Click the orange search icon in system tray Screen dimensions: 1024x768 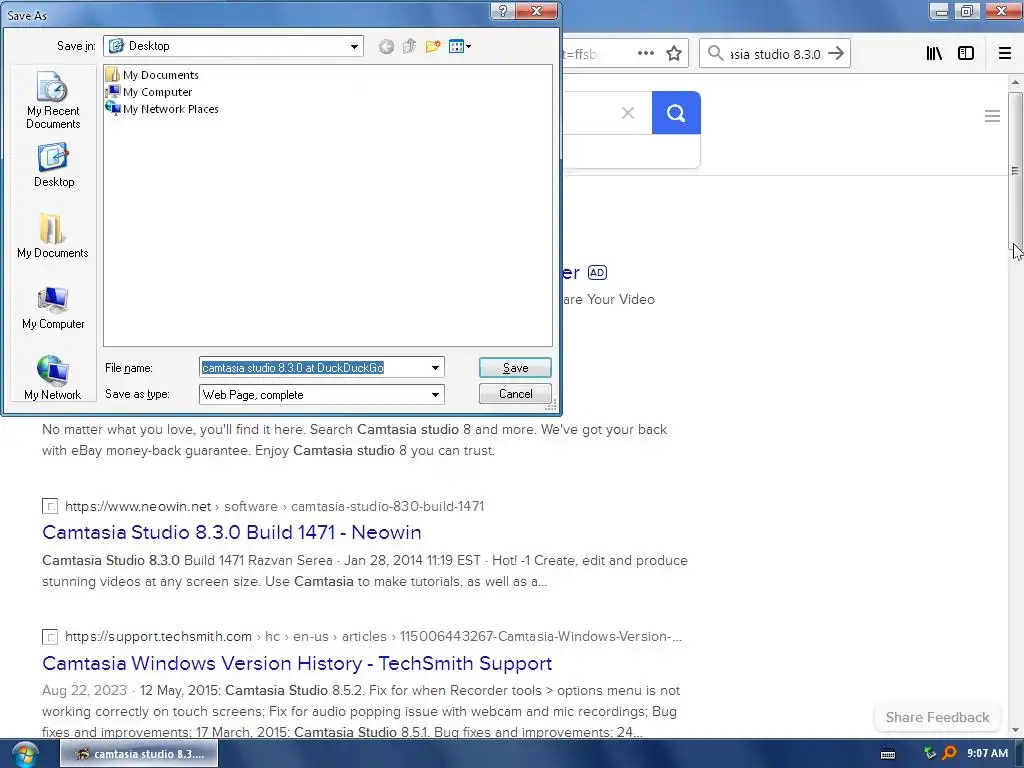pos(949,754)
